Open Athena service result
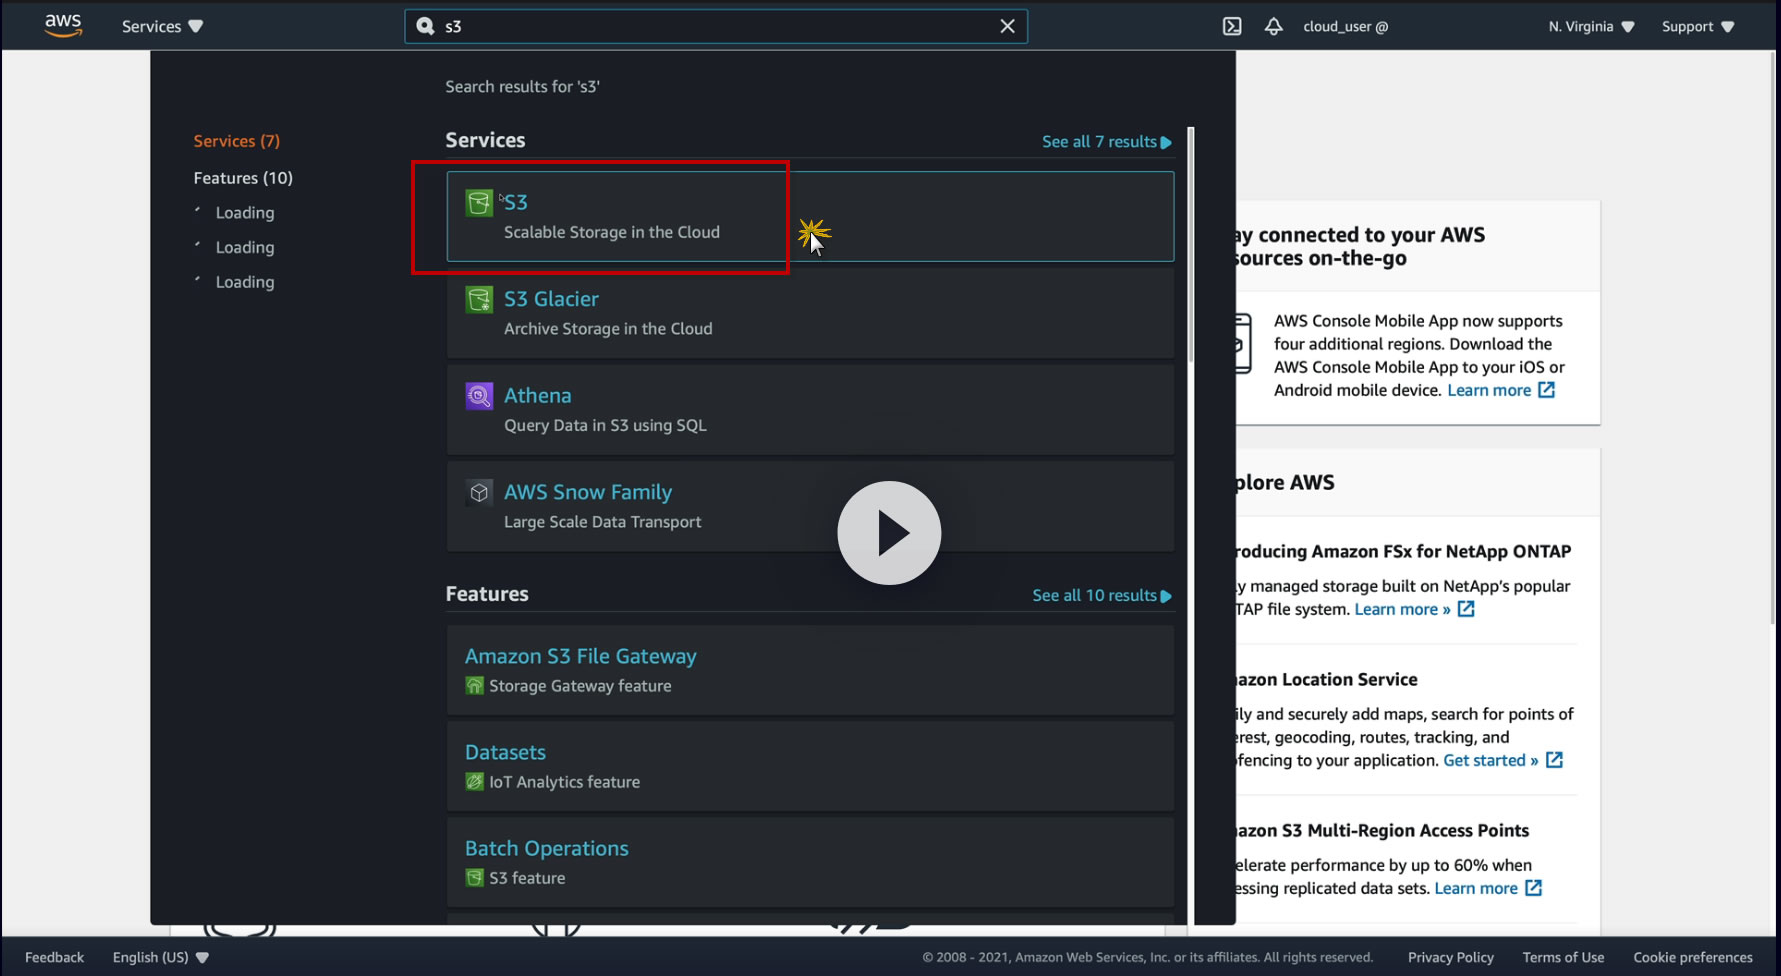1781x976 pixels. point(810,410)
